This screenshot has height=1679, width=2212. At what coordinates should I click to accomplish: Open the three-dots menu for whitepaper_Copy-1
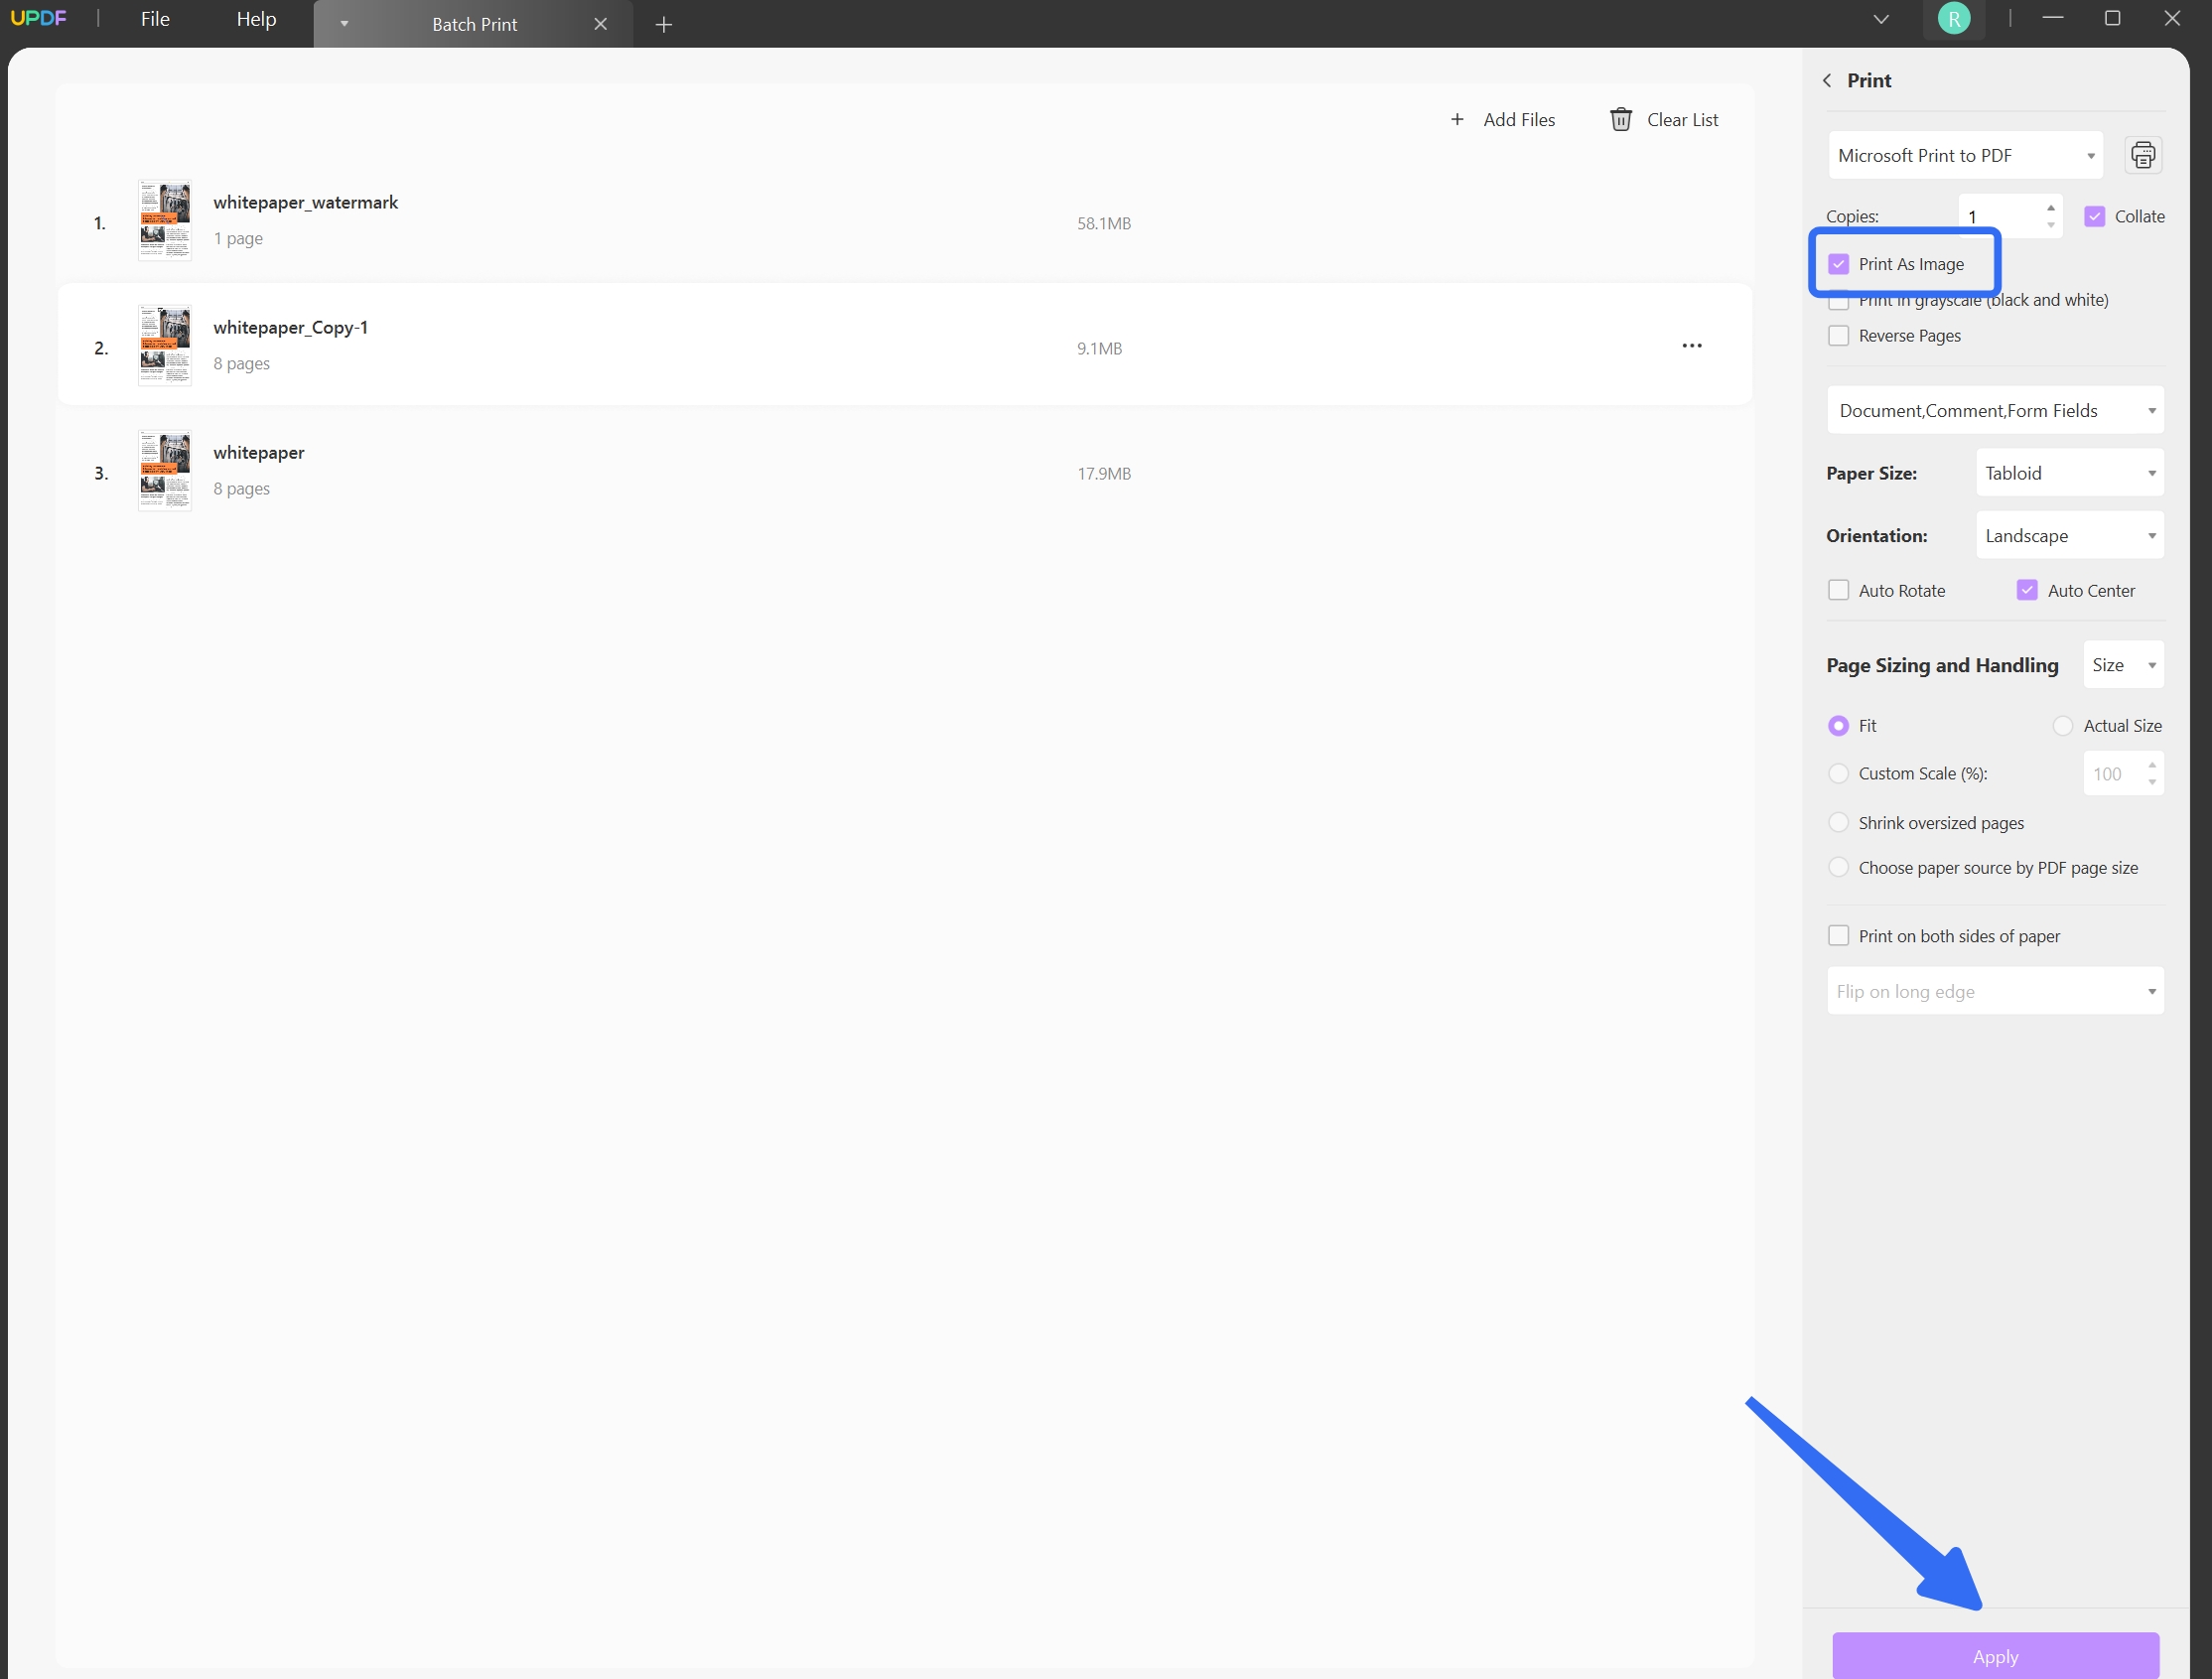(1691, 346)
